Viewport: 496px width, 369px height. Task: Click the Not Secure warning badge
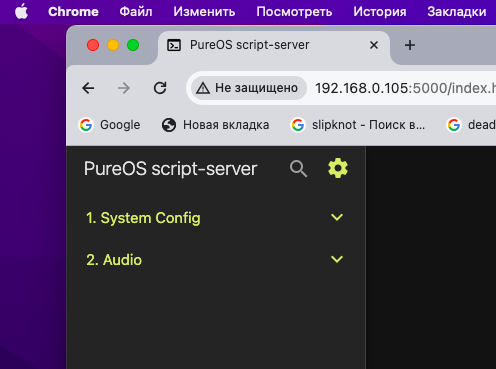(248, 88)
